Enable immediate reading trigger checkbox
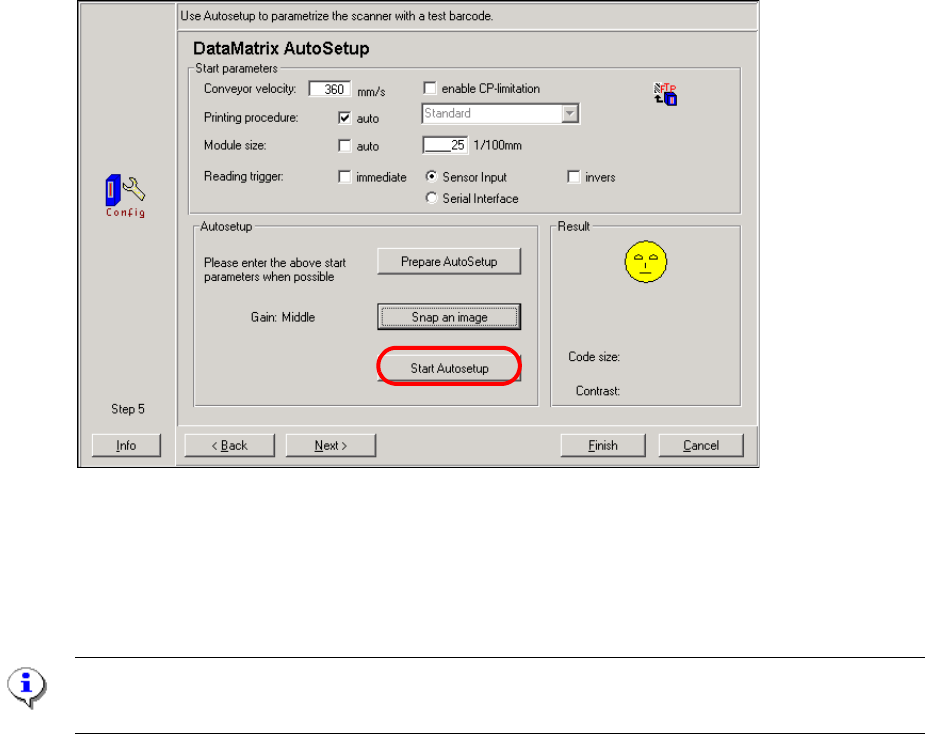 [345, 177]
